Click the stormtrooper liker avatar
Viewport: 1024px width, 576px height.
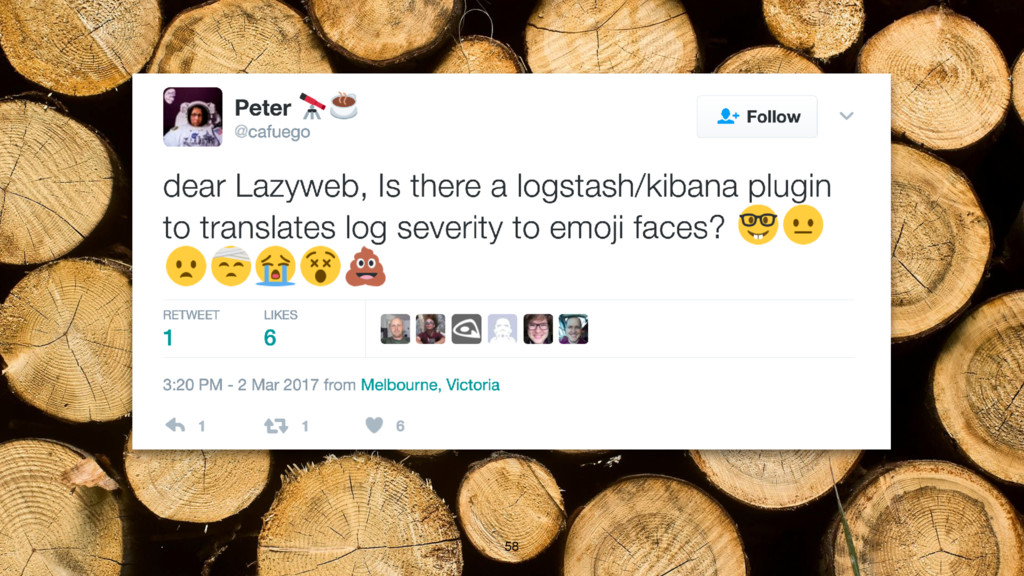point(502,329)
